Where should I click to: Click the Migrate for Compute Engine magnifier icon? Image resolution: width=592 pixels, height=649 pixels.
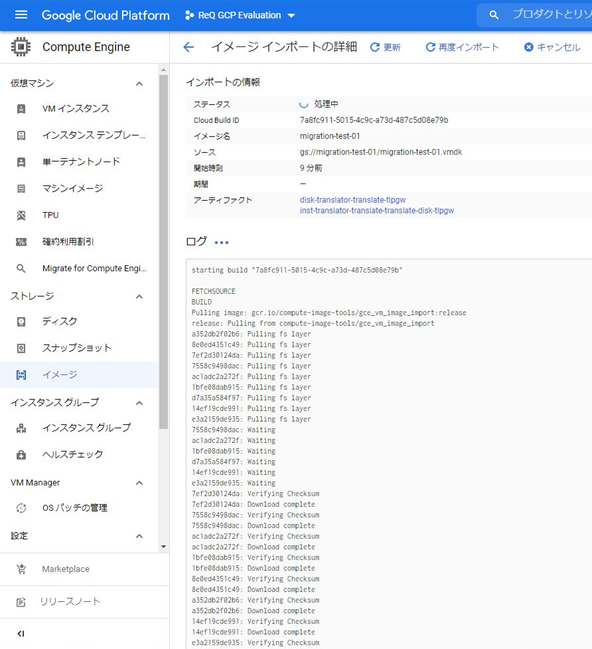pos(21,269)
